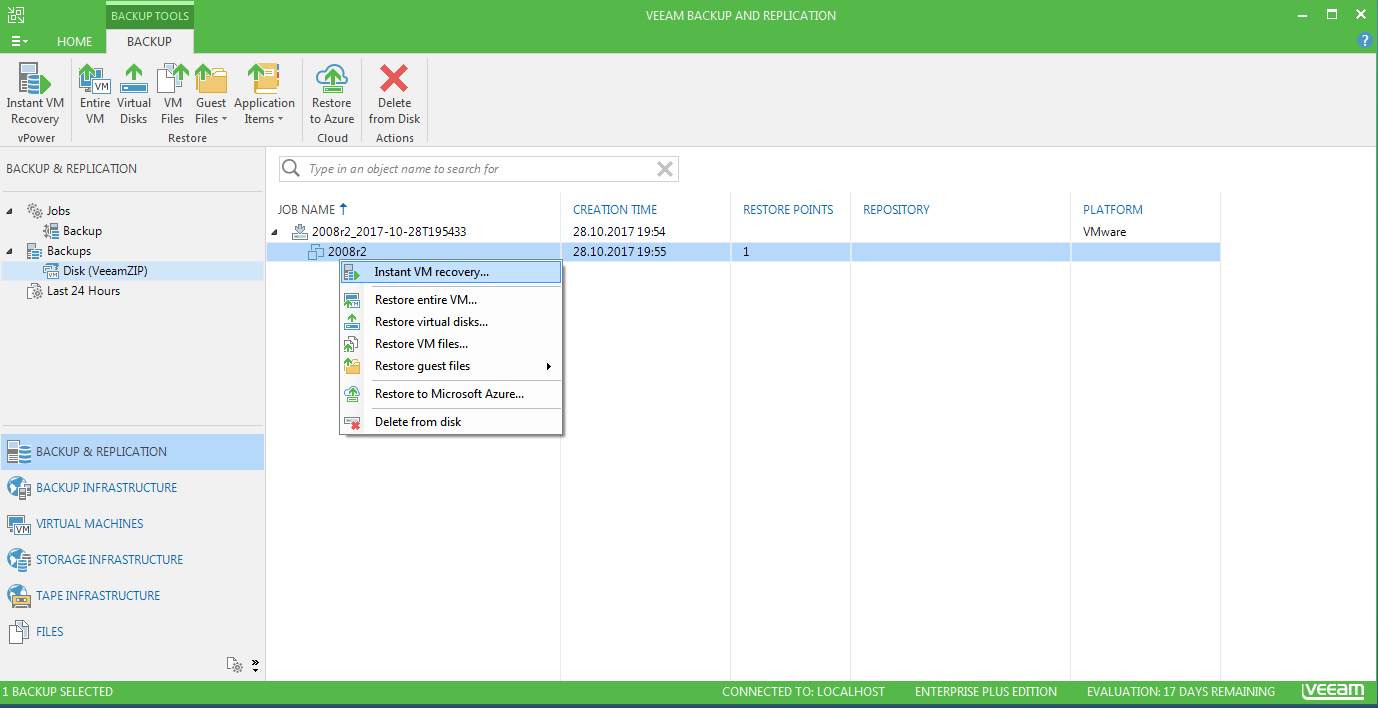Sort by PLATFORM column header

(x=1113, y=210)
